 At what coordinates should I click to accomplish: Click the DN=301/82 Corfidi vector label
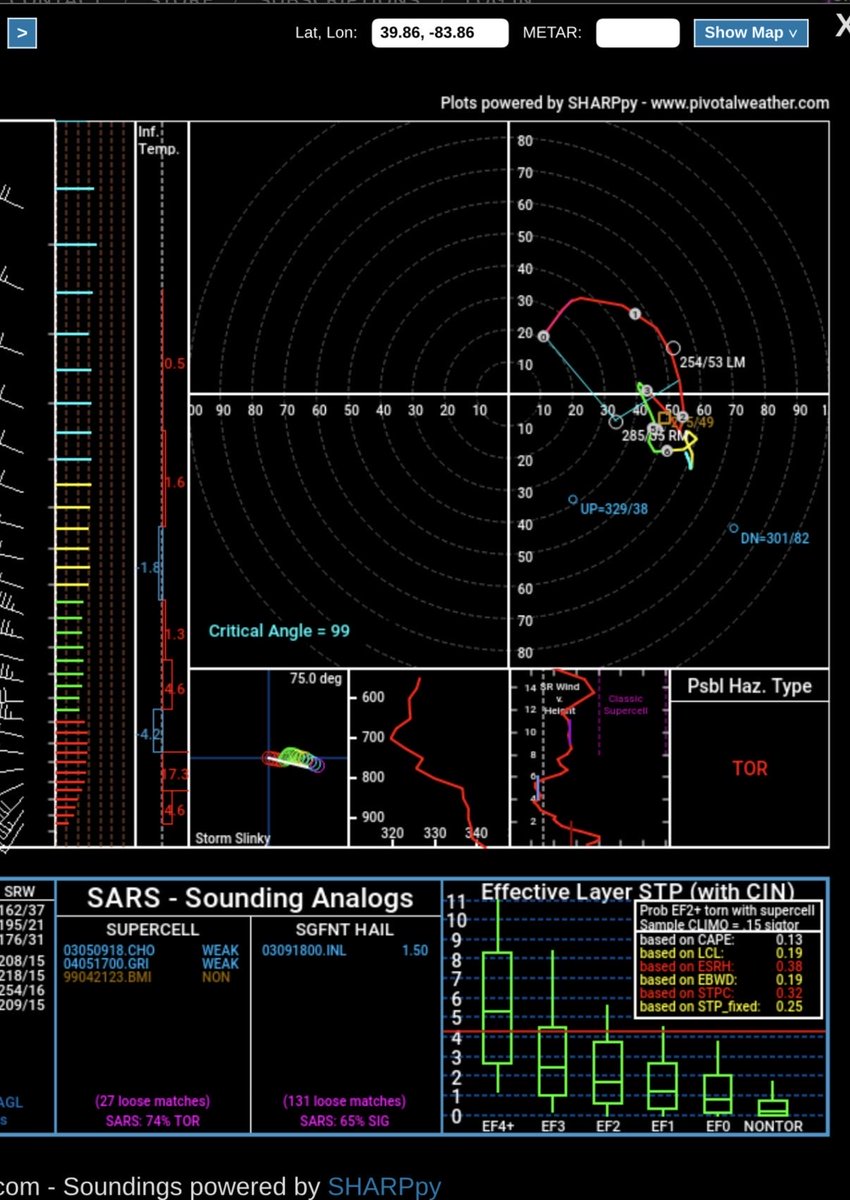(775, 538)
